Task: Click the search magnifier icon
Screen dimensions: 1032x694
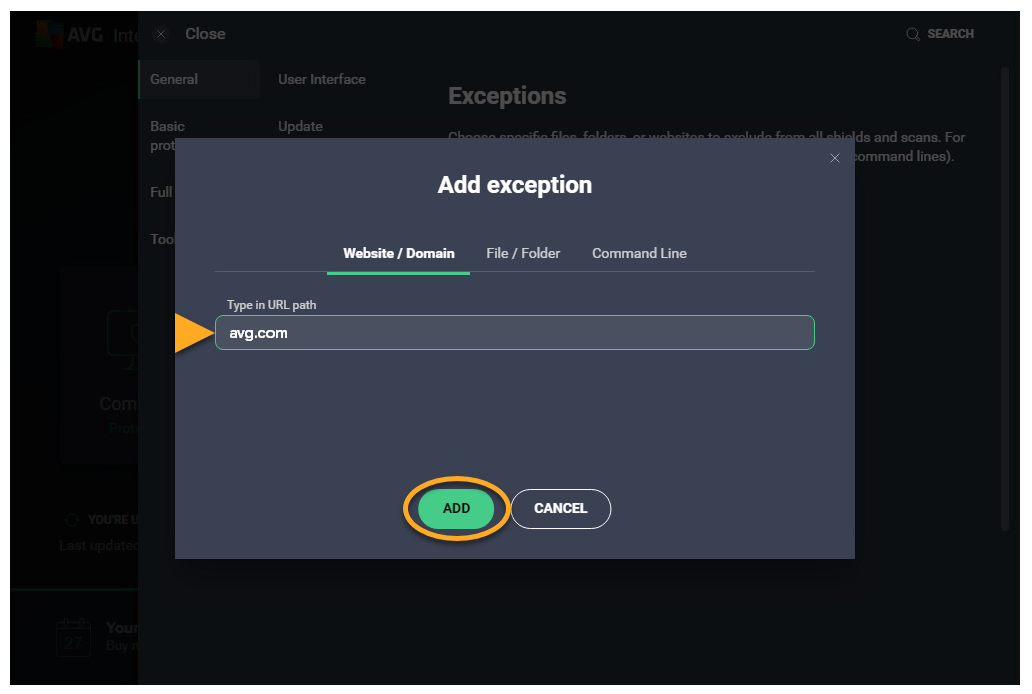Action: [x=912, y=34]
